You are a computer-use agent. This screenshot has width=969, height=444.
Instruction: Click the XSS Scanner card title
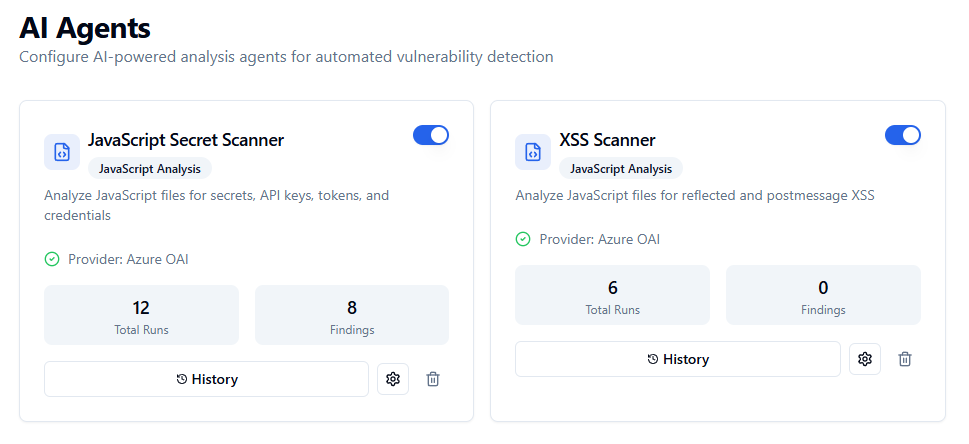(608, 140)
